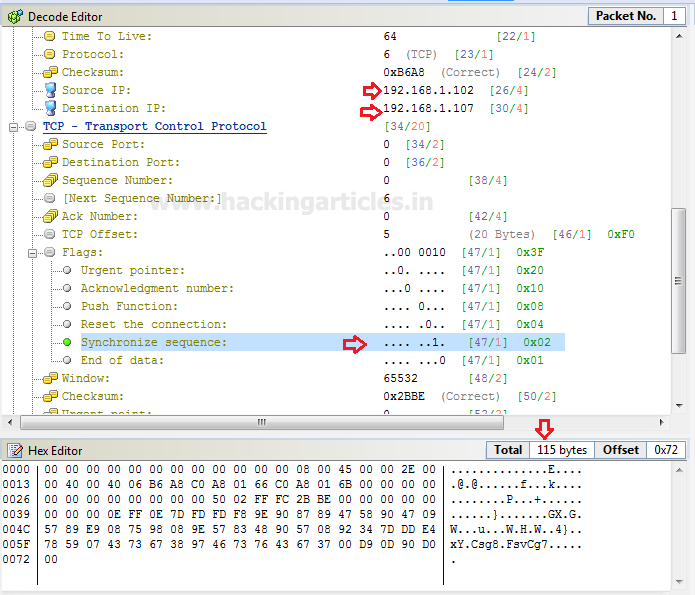The height and width of the screenshot is (595, 695).
Task: Click the 65532 window value
Action: 400,378
